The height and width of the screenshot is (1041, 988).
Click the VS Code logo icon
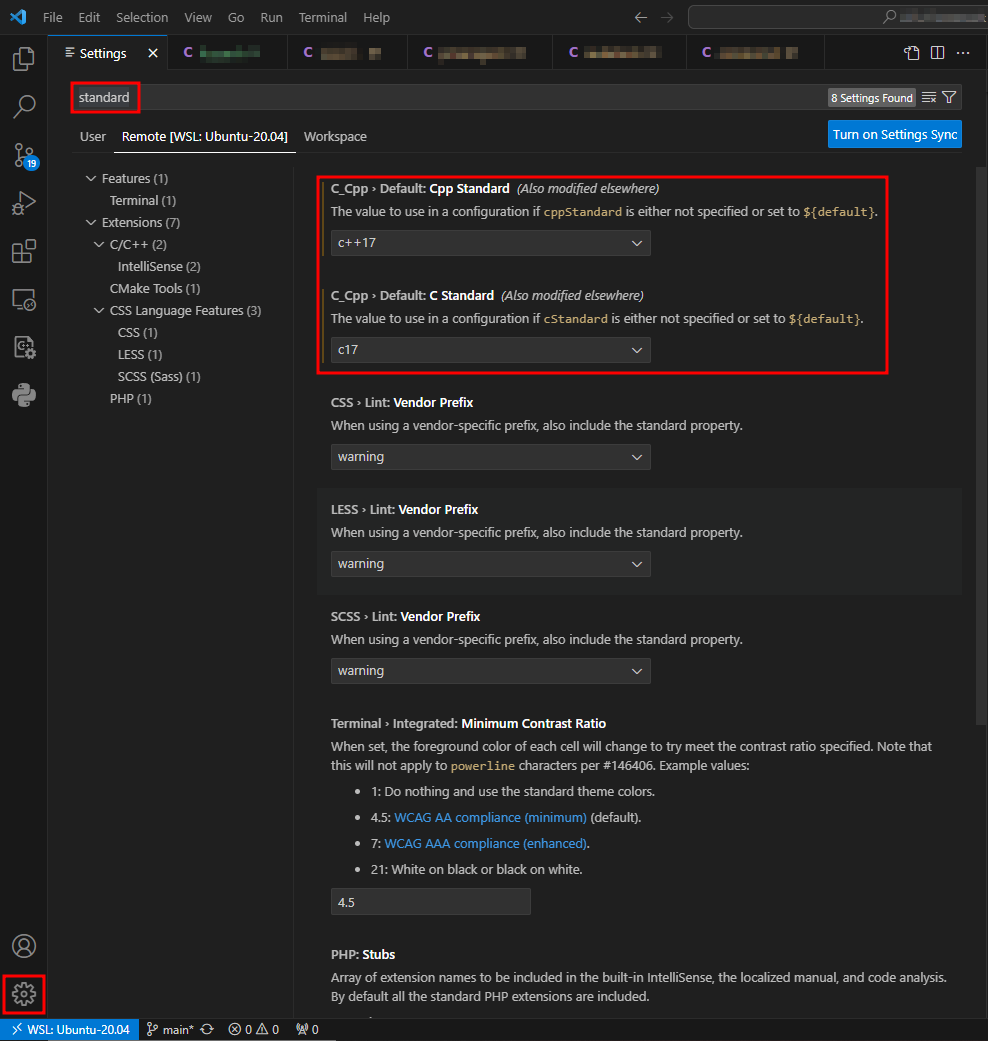click(x=19, y=17)
